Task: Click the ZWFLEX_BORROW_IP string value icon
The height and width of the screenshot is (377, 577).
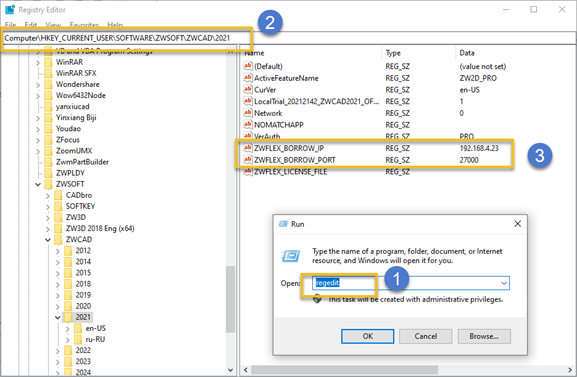Action: click(248, 148)
